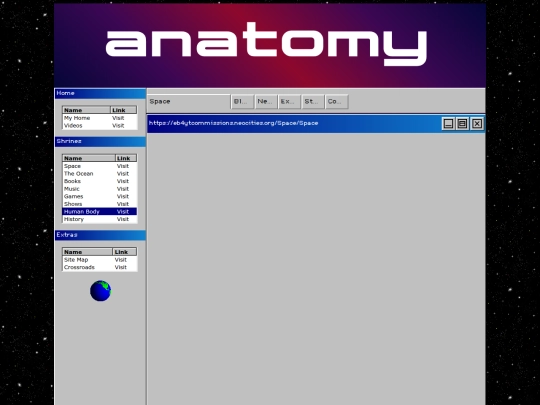
Task: Click the Name column header in Home table
Action: tap(86, 110)
